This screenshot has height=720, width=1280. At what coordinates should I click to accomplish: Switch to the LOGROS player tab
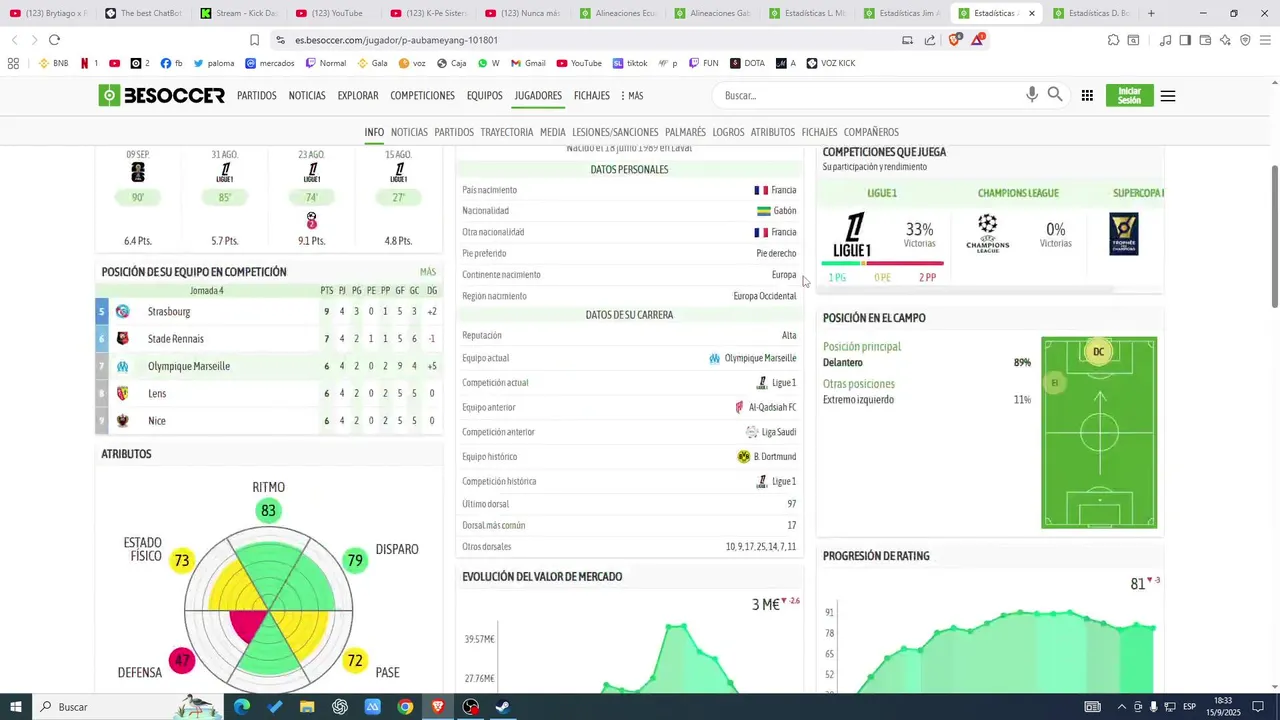click(728, 132)
